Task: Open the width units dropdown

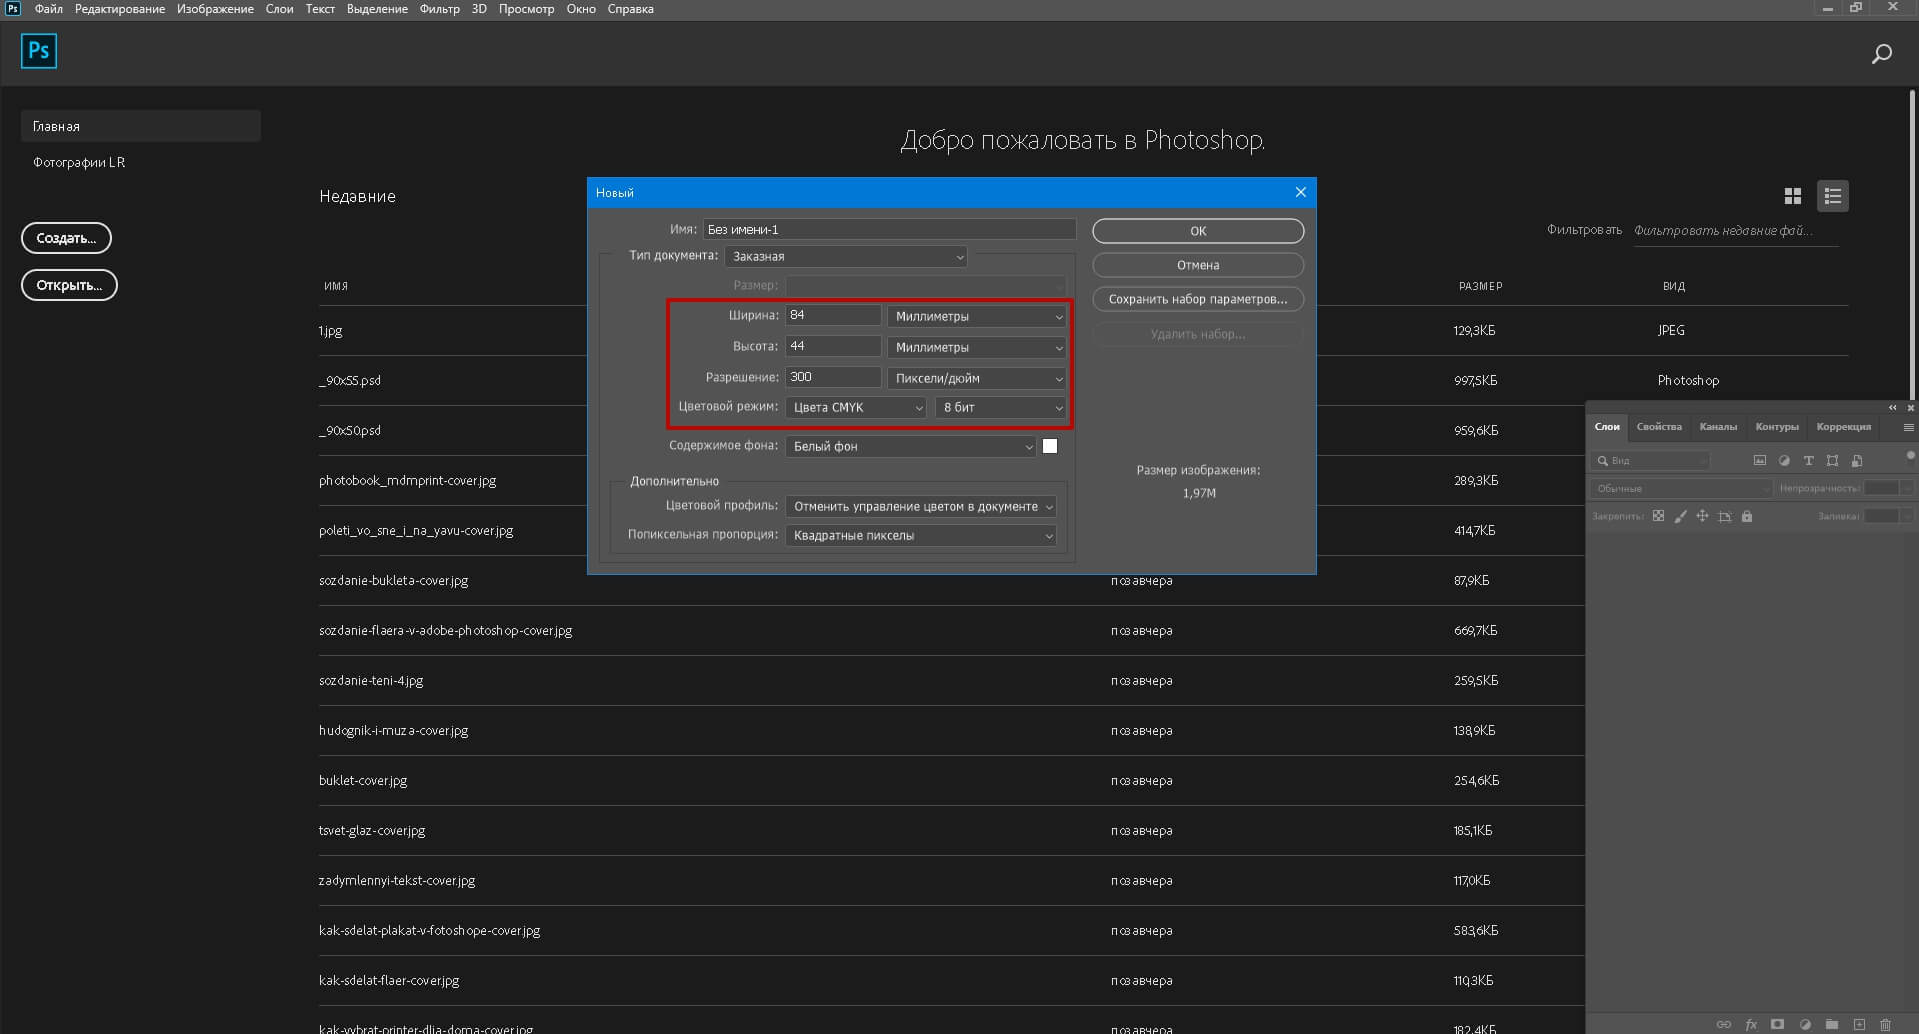Action: (977, 316)
